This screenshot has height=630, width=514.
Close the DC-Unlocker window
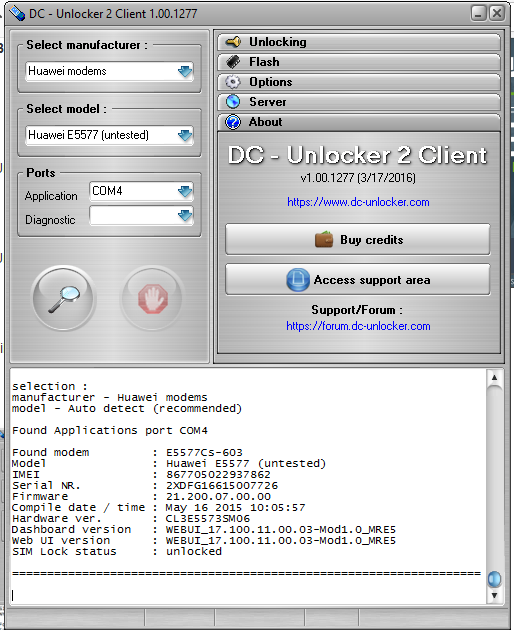pos(497,13)
